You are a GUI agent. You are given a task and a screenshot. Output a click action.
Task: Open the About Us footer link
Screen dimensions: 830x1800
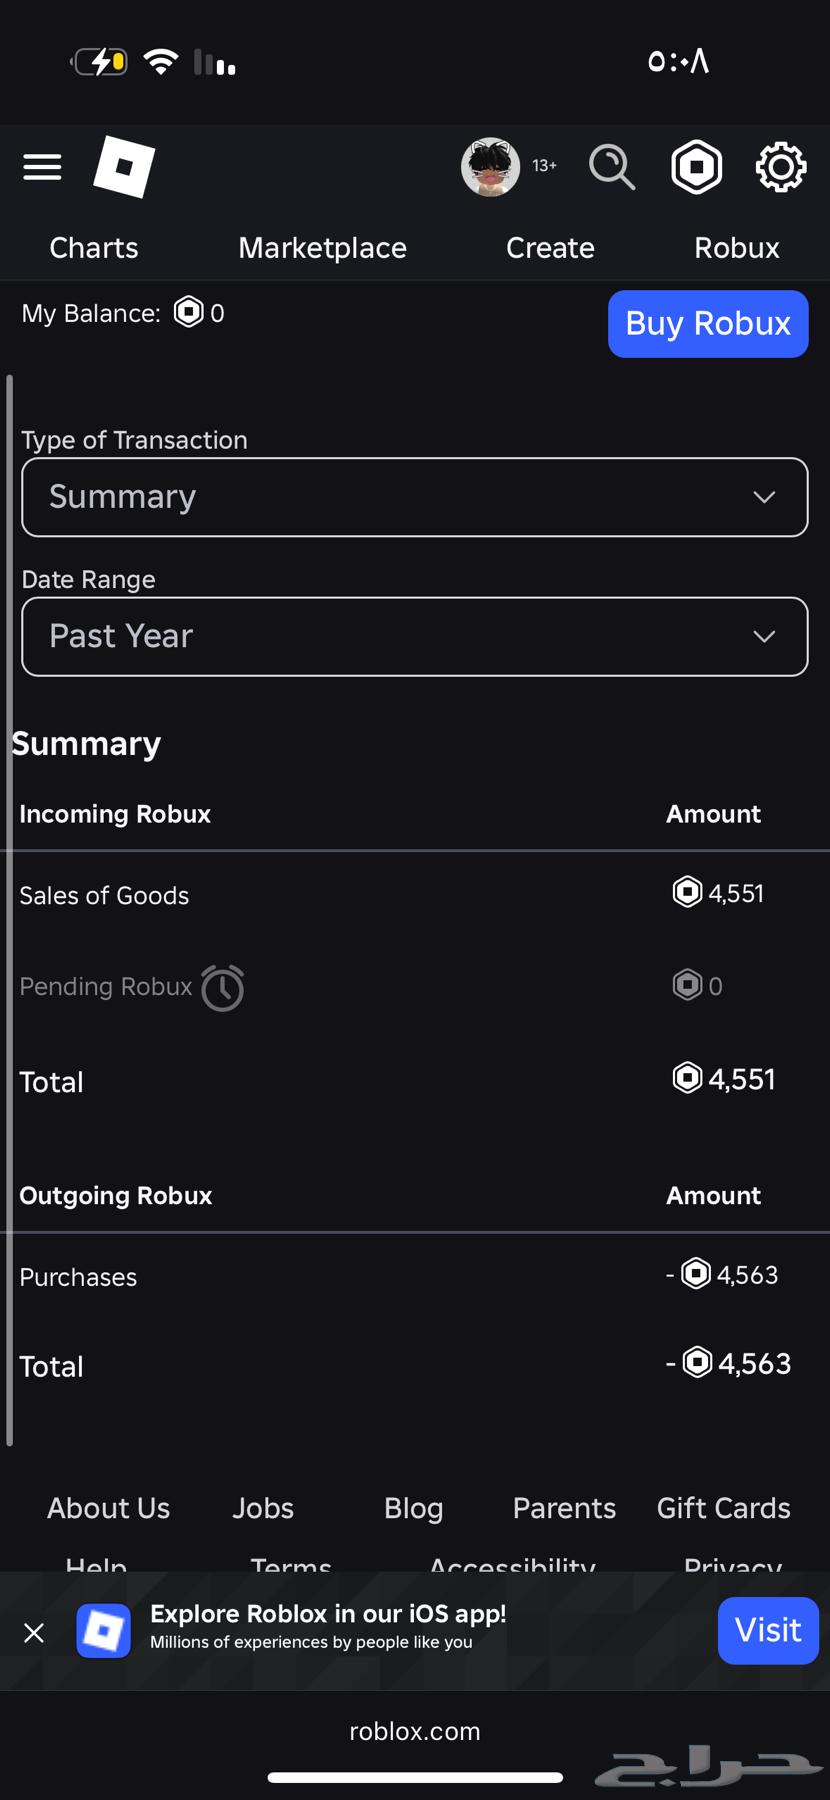pos(109,1508)
